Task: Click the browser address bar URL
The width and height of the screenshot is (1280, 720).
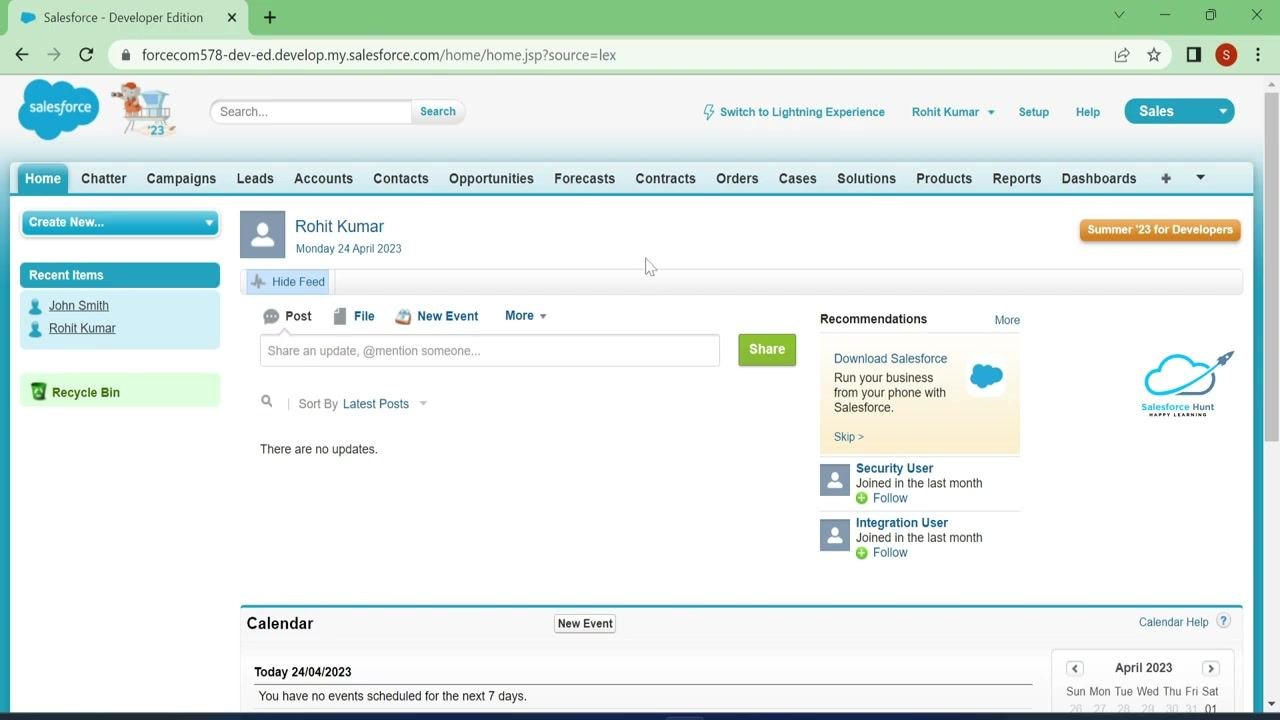Action: click(x=379, y=55)
